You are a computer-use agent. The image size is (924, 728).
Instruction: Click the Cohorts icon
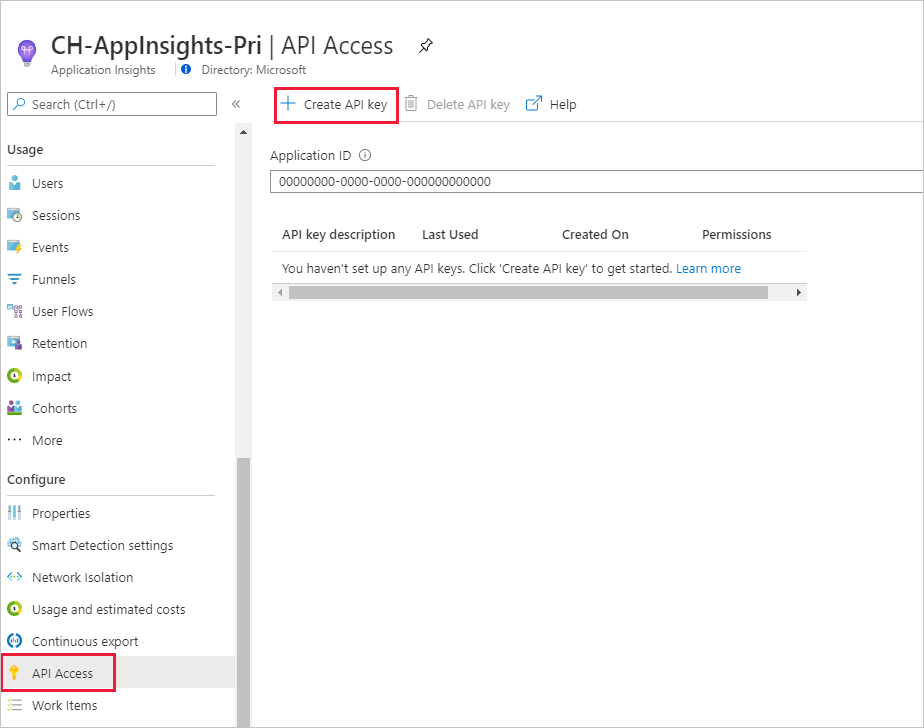[x=15, y=407]
